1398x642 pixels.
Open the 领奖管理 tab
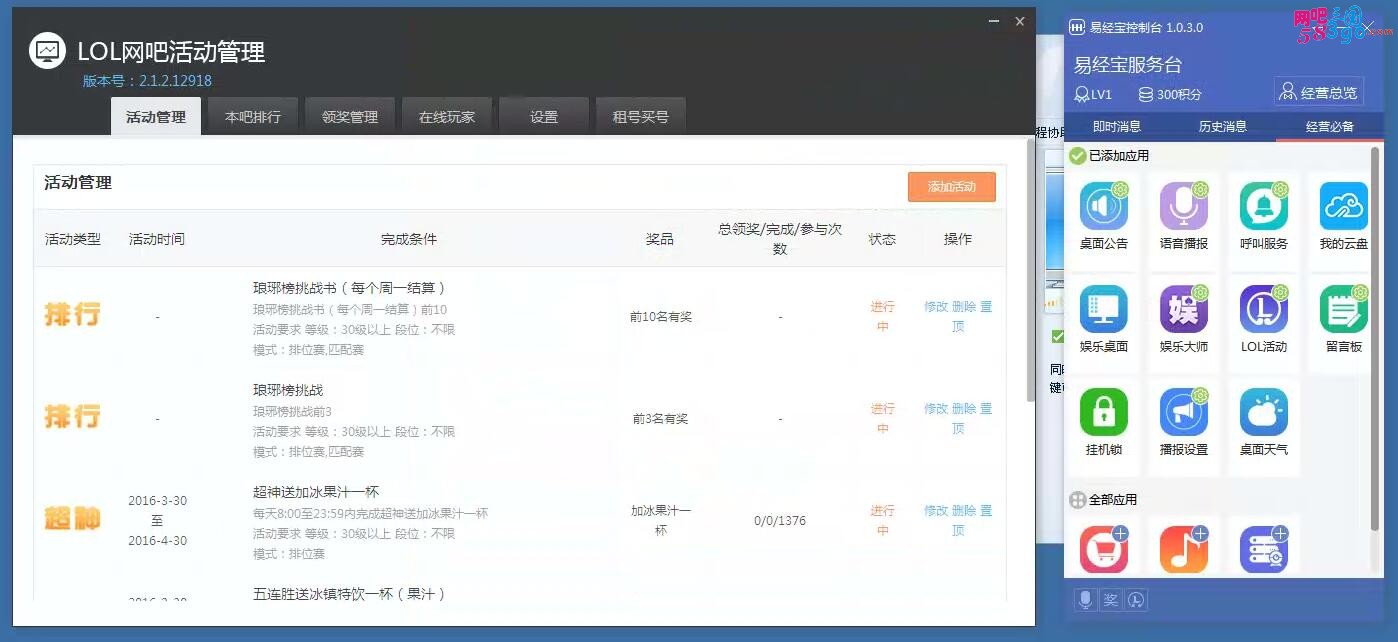pos(350,117)
